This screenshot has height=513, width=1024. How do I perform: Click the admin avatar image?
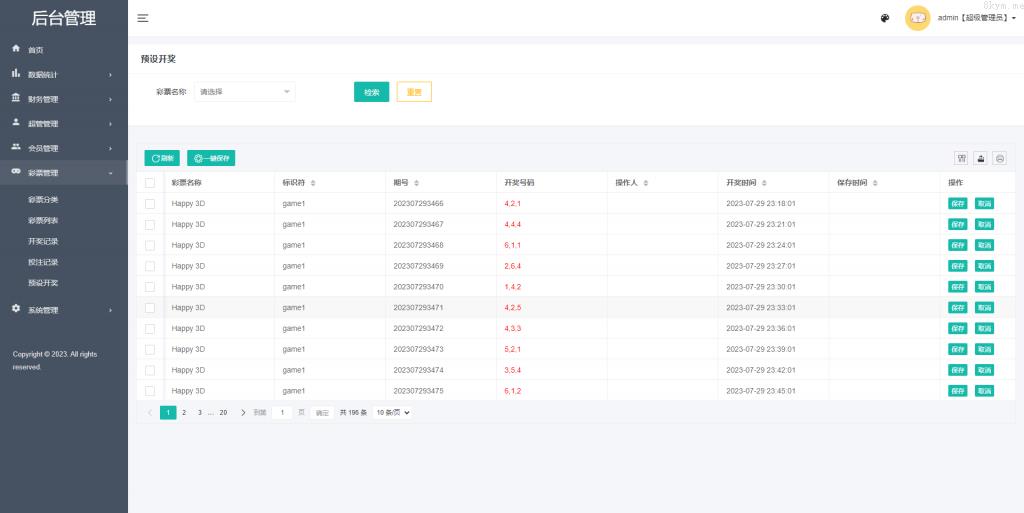click(x=917, y=18)
